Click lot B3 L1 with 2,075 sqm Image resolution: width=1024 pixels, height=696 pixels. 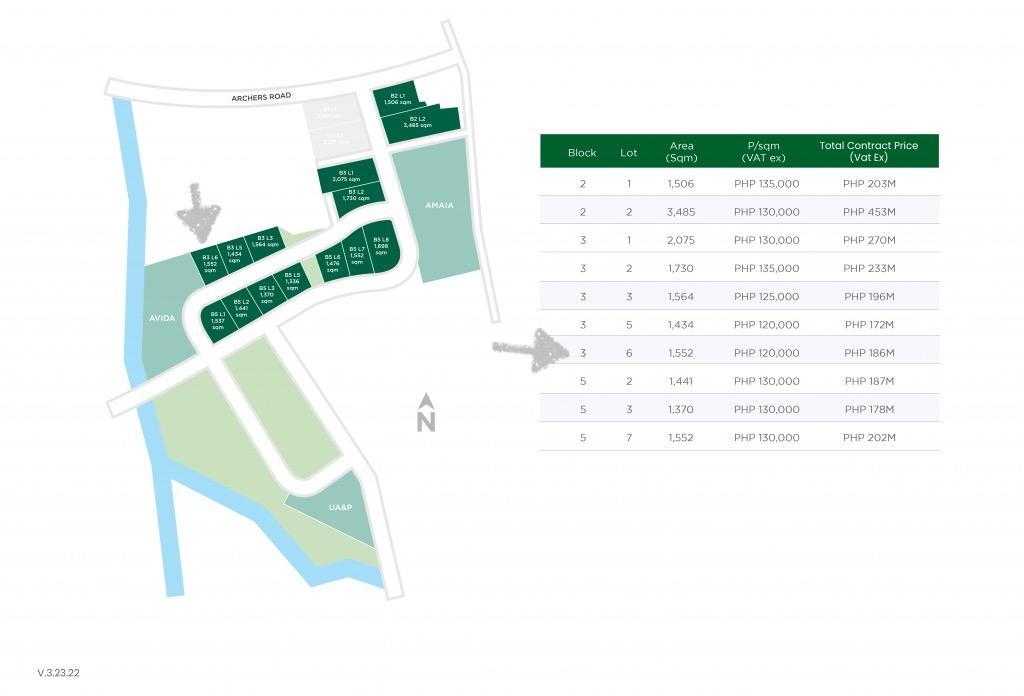348,176
